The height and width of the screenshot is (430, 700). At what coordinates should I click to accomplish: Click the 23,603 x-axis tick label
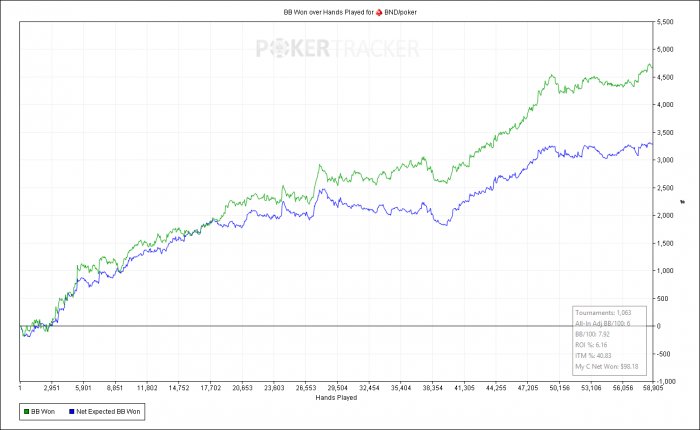point(274,388)
